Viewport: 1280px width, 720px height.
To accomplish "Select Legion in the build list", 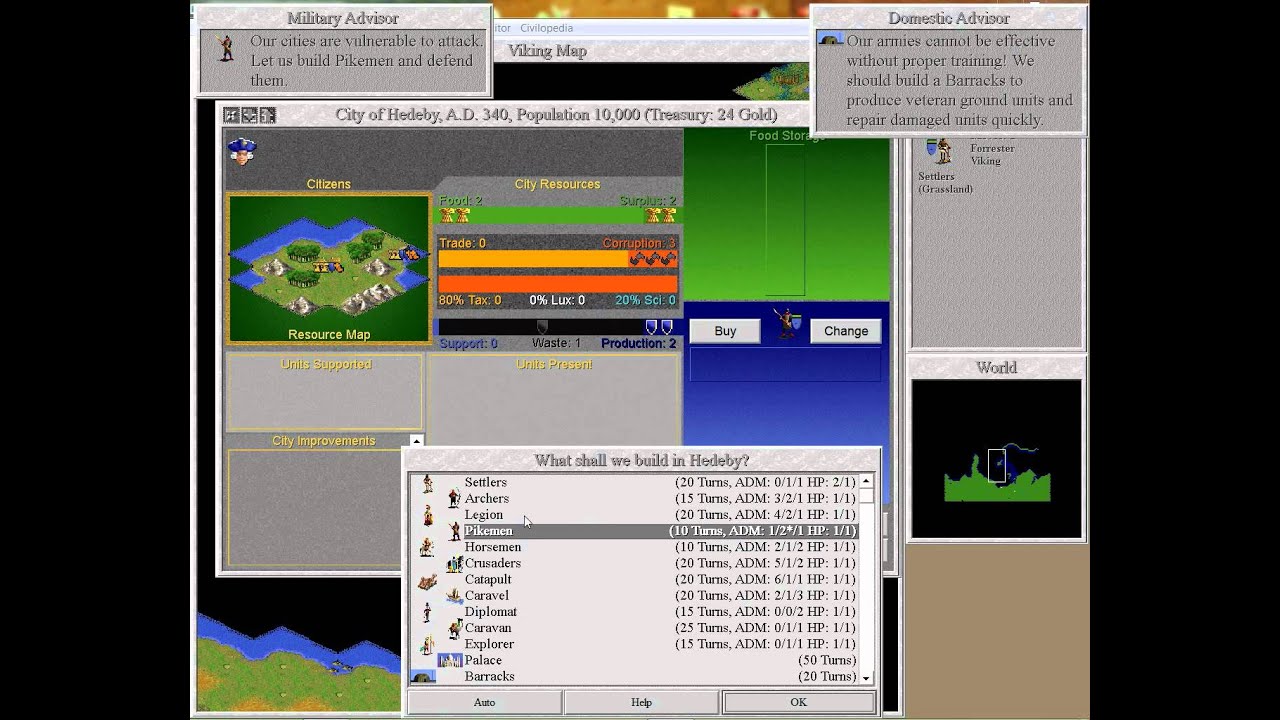I will click(x=660, y=515).
